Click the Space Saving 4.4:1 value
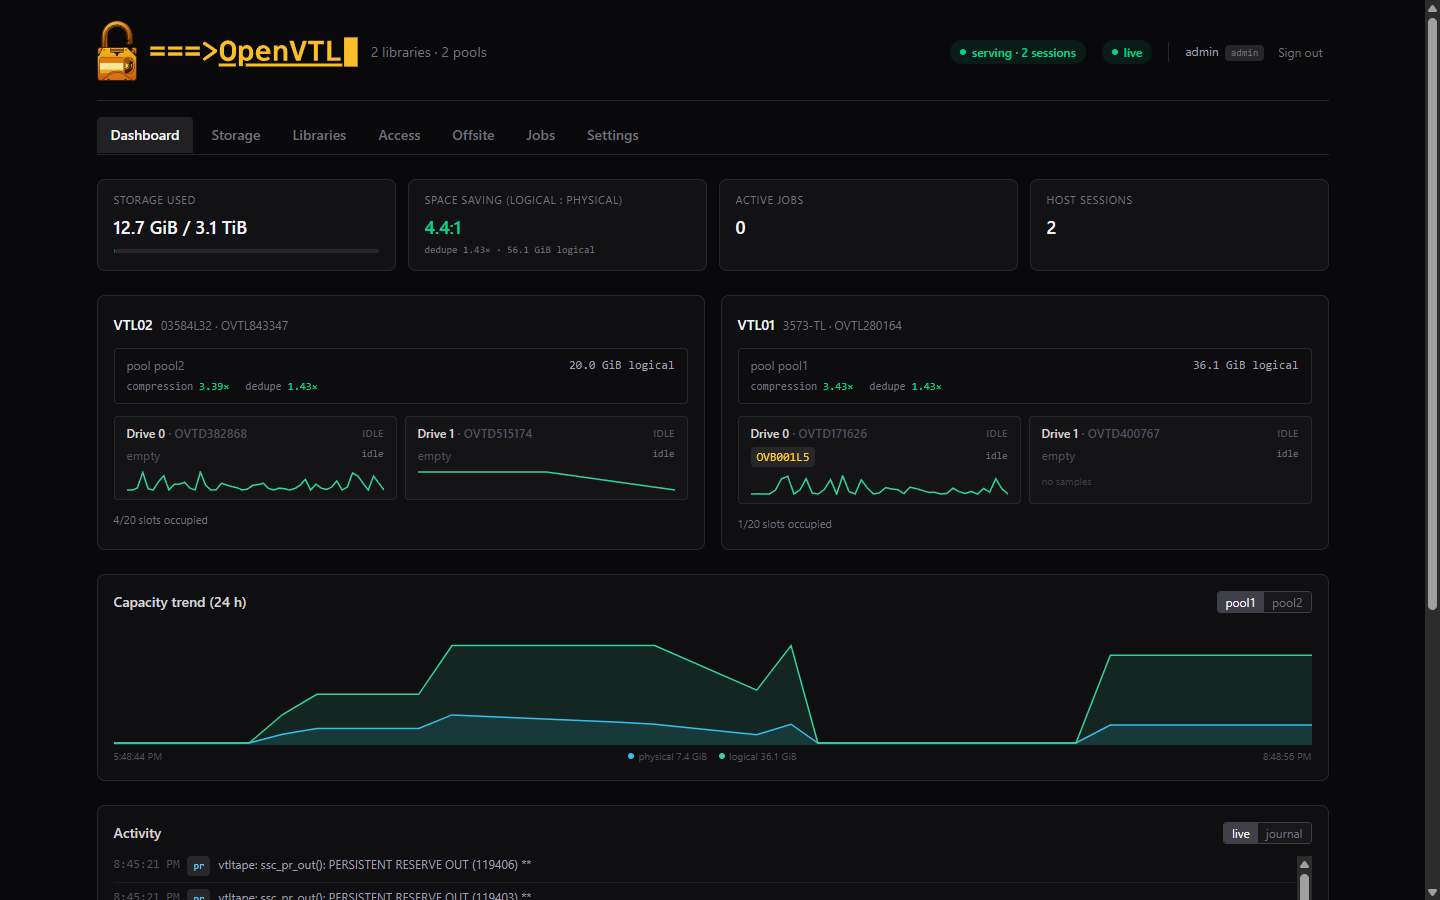The width and height of the screenshot is (1440, 900). click(443, 228)
